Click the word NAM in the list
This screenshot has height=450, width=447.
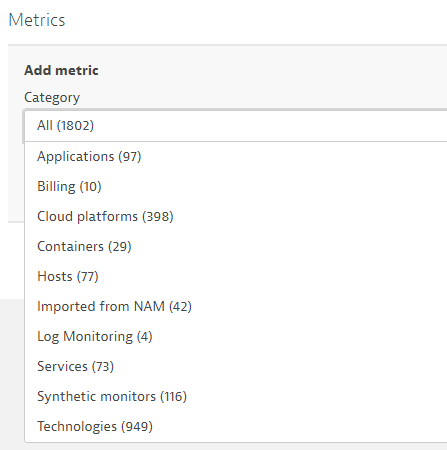(149, 306)
